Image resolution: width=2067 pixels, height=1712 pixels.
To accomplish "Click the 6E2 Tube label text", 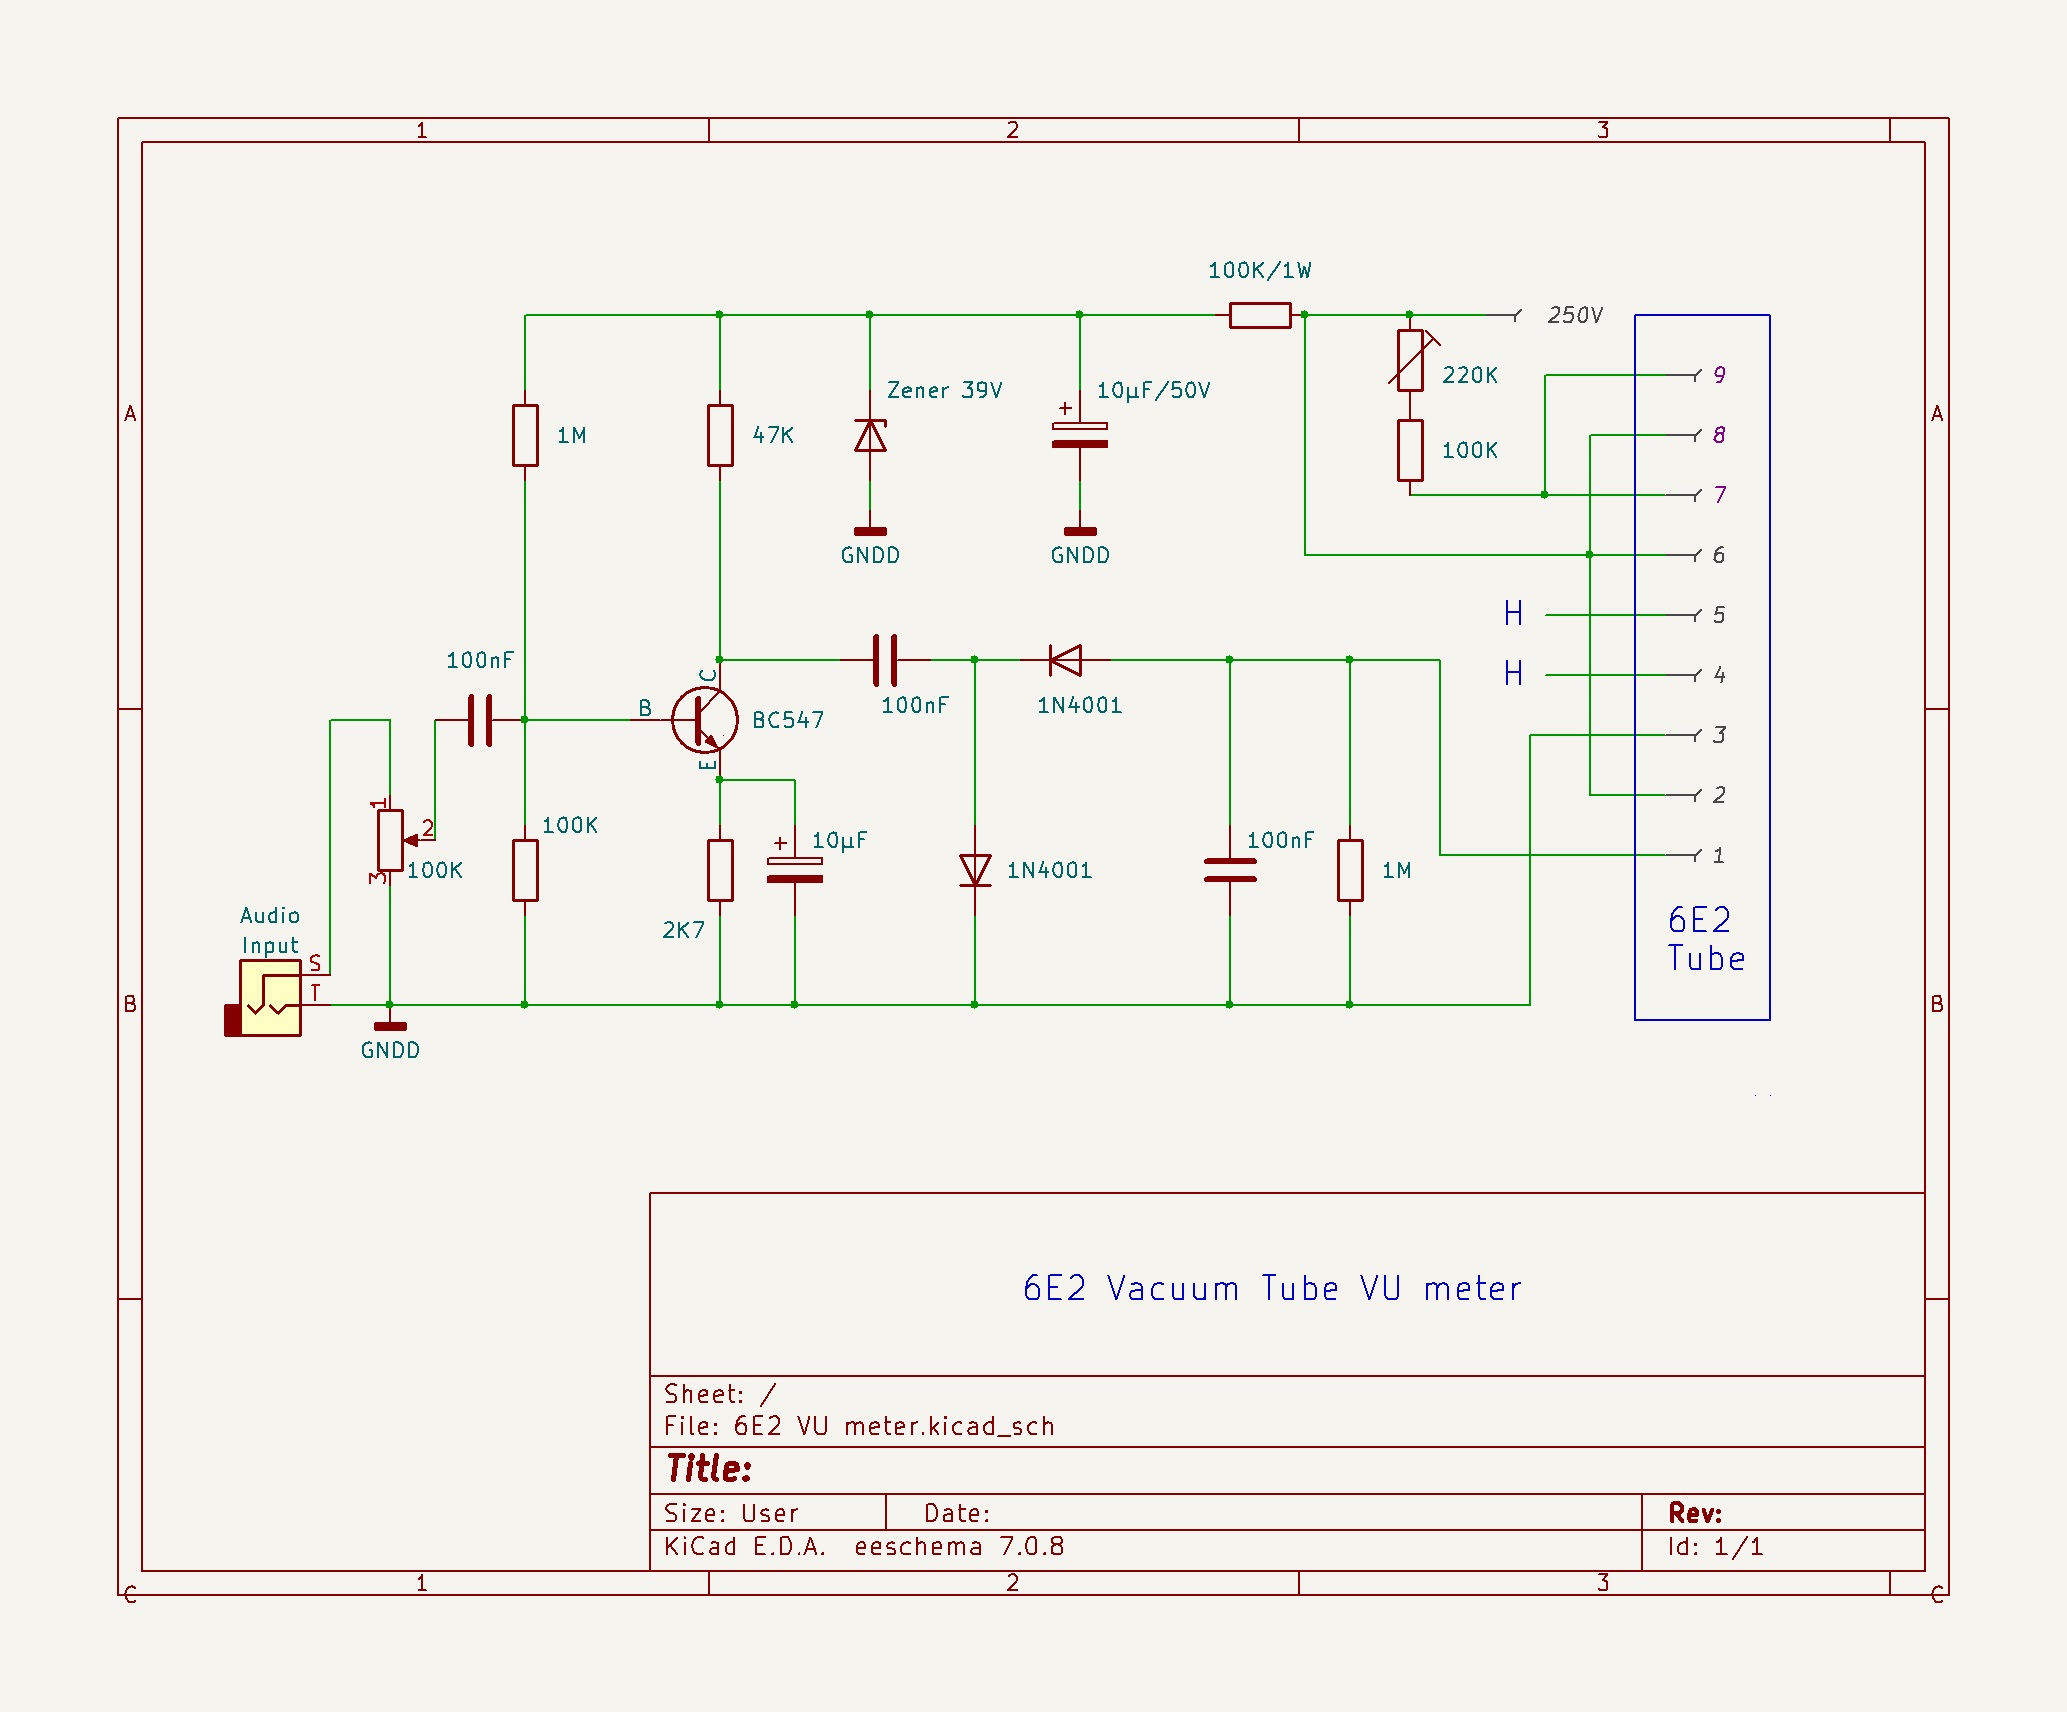I will [1705, 939].
